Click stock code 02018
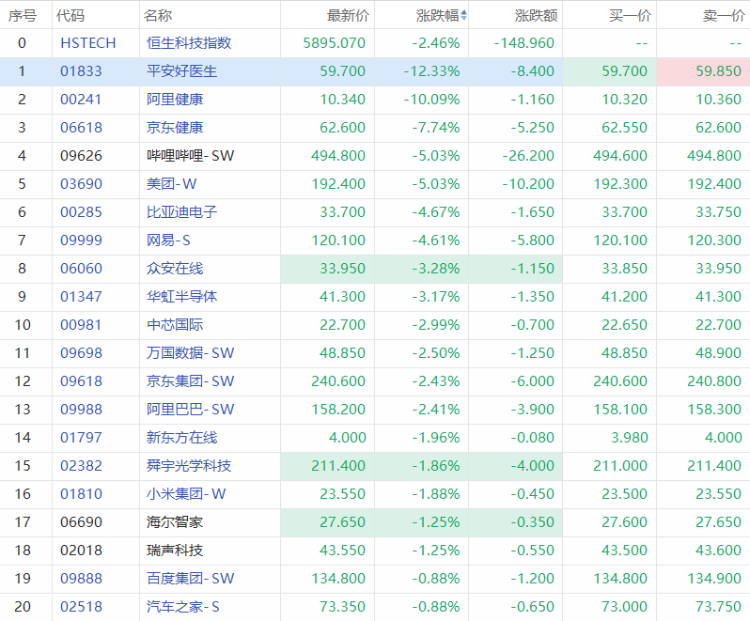750x621 pixels. coord(81,550)
